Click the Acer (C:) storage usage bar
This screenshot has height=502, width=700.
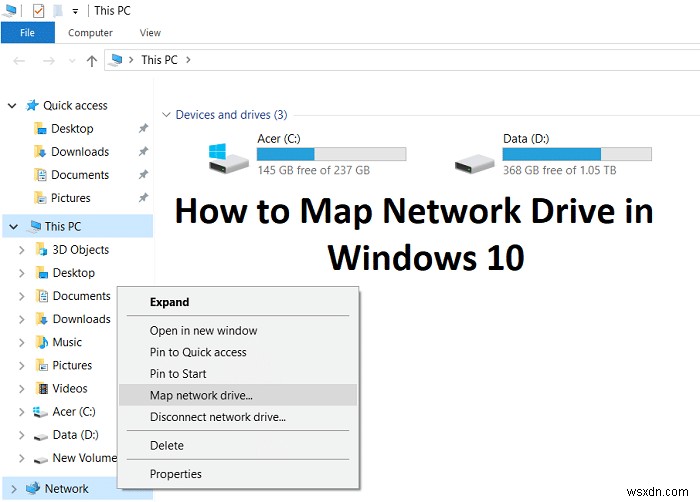331,154
